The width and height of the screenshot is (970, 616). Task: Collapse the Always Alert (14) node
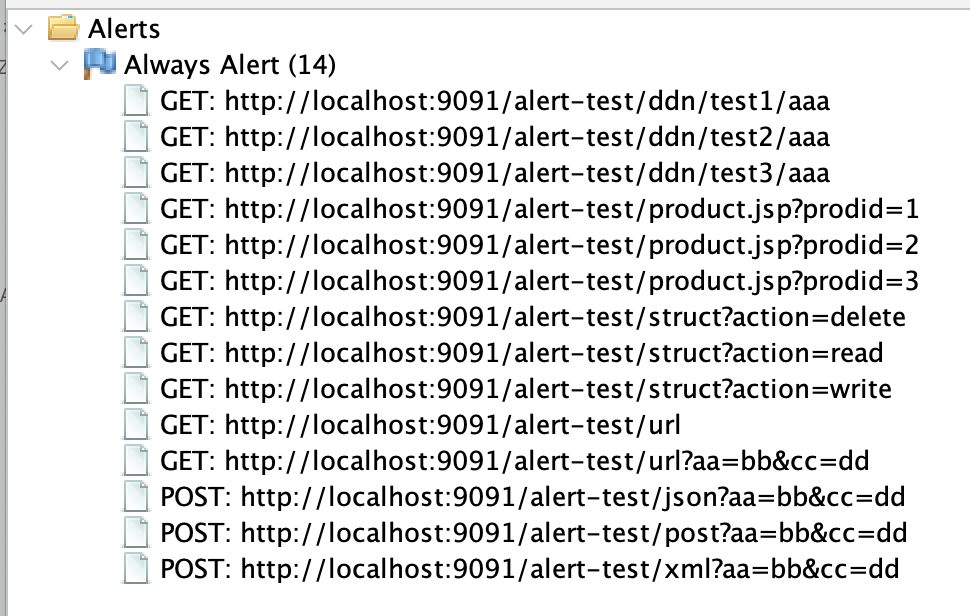pos(62,66)
